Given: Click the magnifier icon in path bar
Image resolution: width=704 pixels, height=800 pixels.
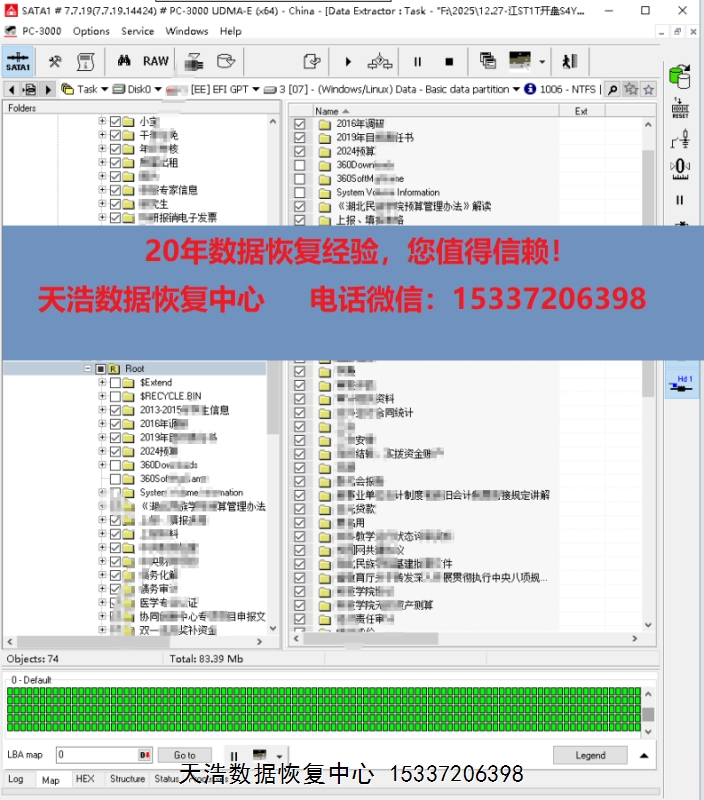Looking at the screenshot, I should tap(612, 89).
